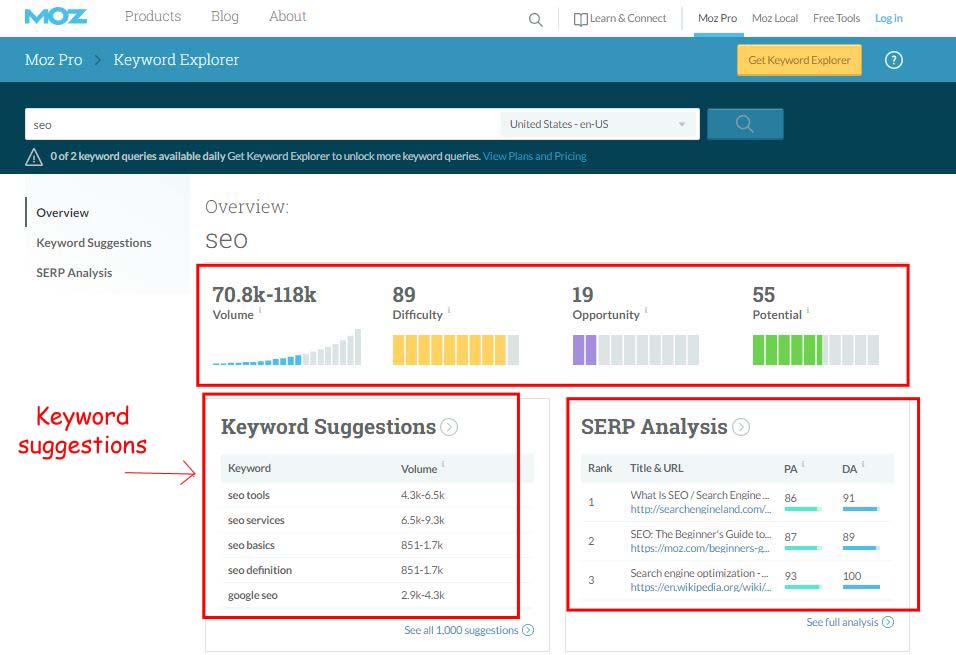This screenshot has height=655, width=956.
Task: Open SERP Analysis via its circular arrow icon
Action: tap(742, 426)
